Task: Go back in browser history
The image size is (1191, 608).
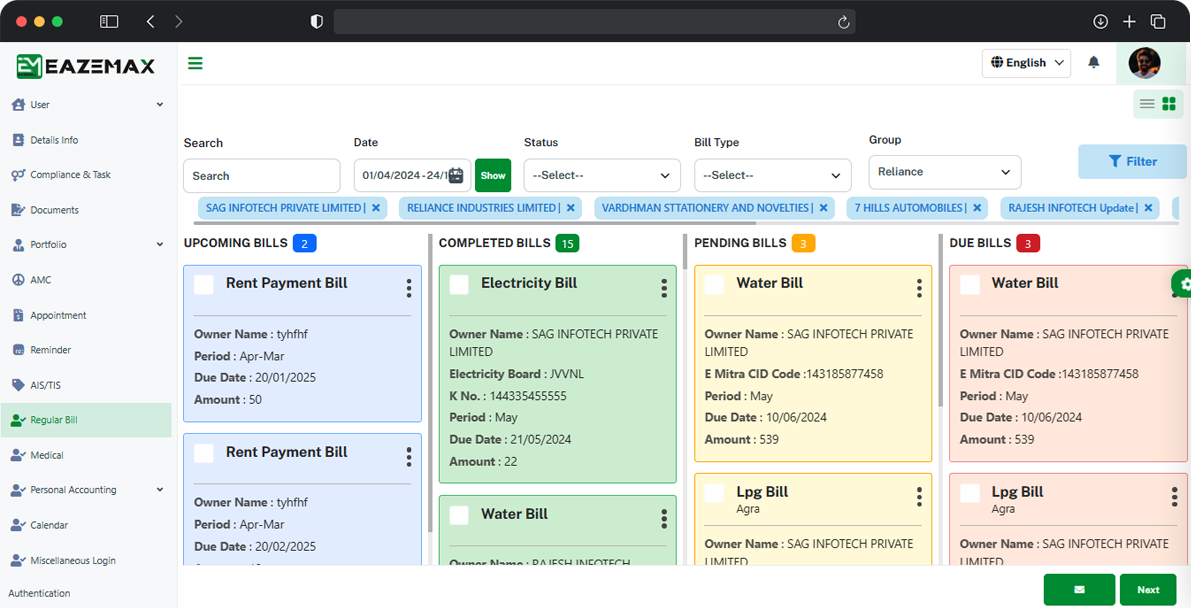Action: click(x=150, y=21)
